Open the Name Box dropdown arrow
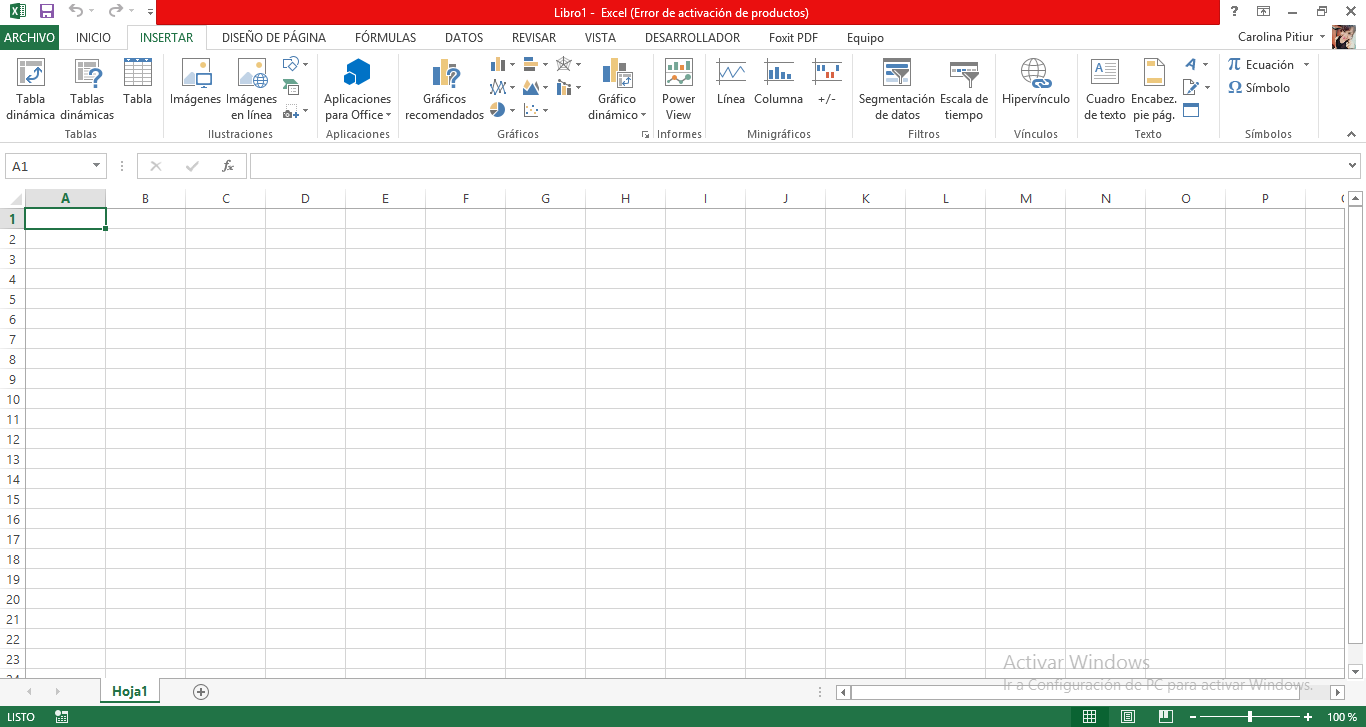 coord(96,166)
